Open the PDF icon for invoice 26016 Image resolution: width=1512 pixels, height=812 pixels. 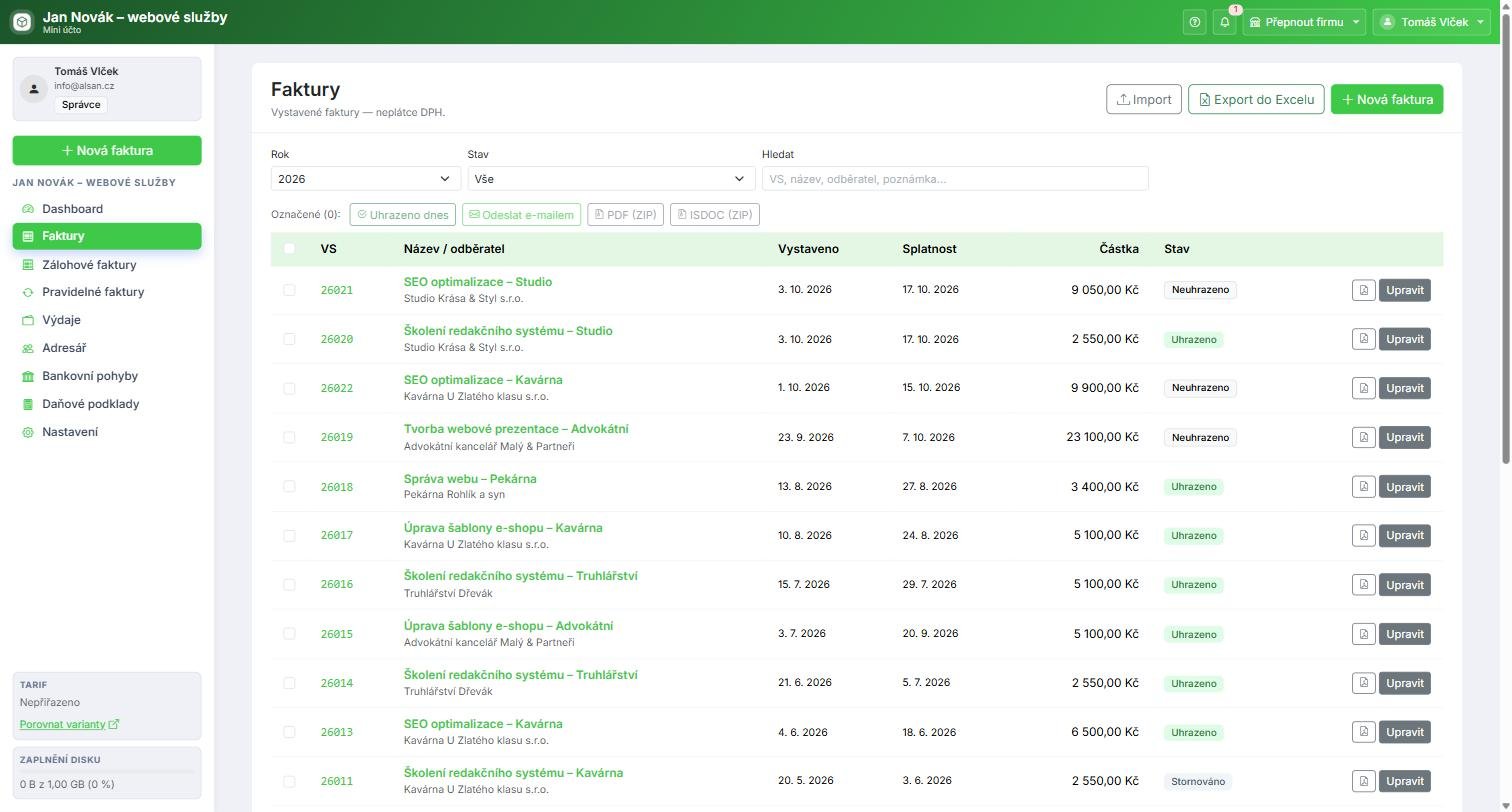pyautogui.click(x=1363, y=585)
